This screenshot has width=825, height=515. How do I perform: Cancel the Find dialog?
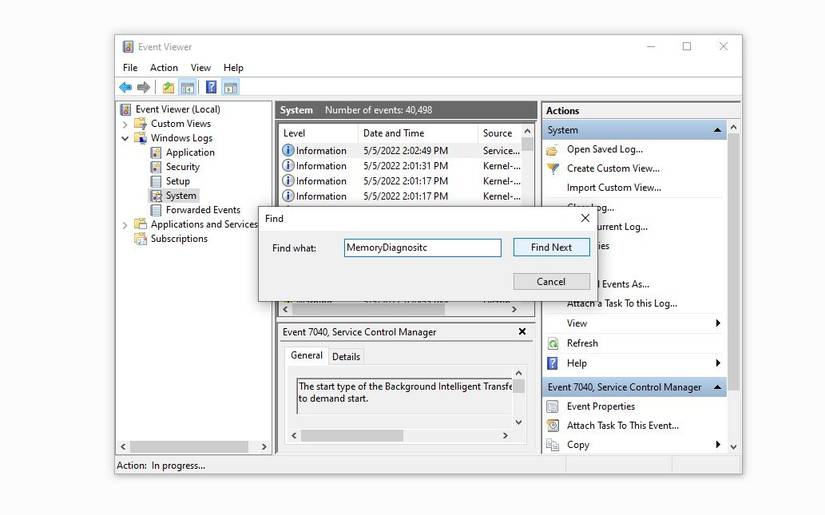551,282
